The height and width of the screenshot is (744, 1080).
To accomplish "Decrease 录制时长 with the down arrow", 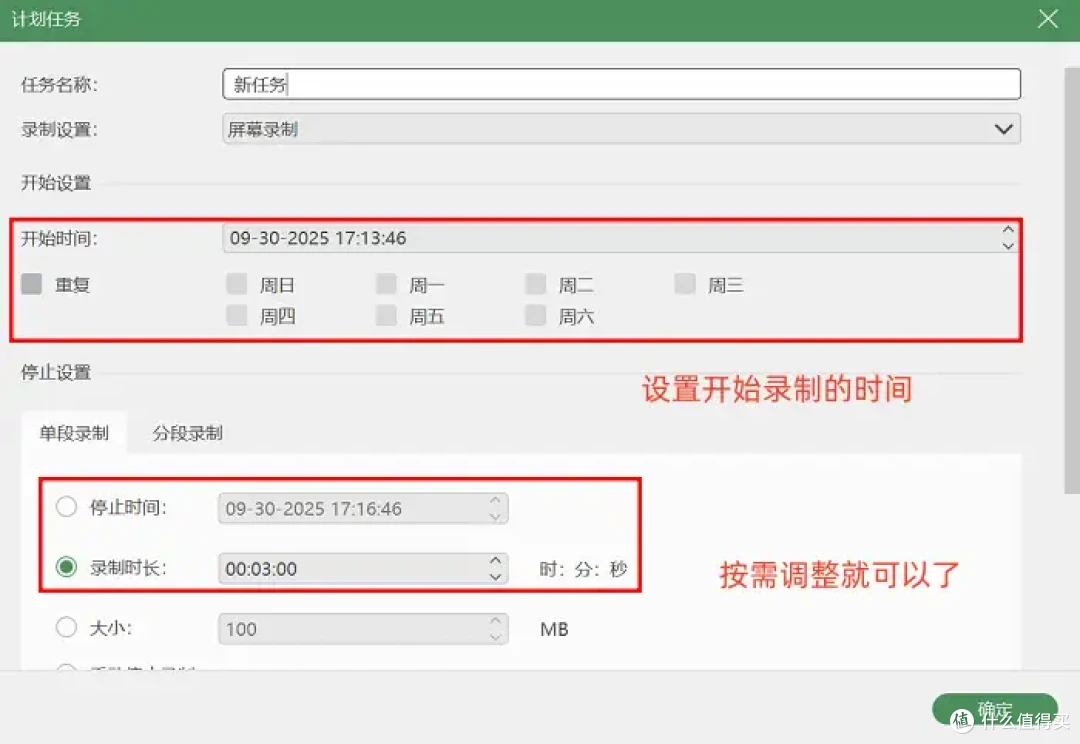I will pos(495,576).
